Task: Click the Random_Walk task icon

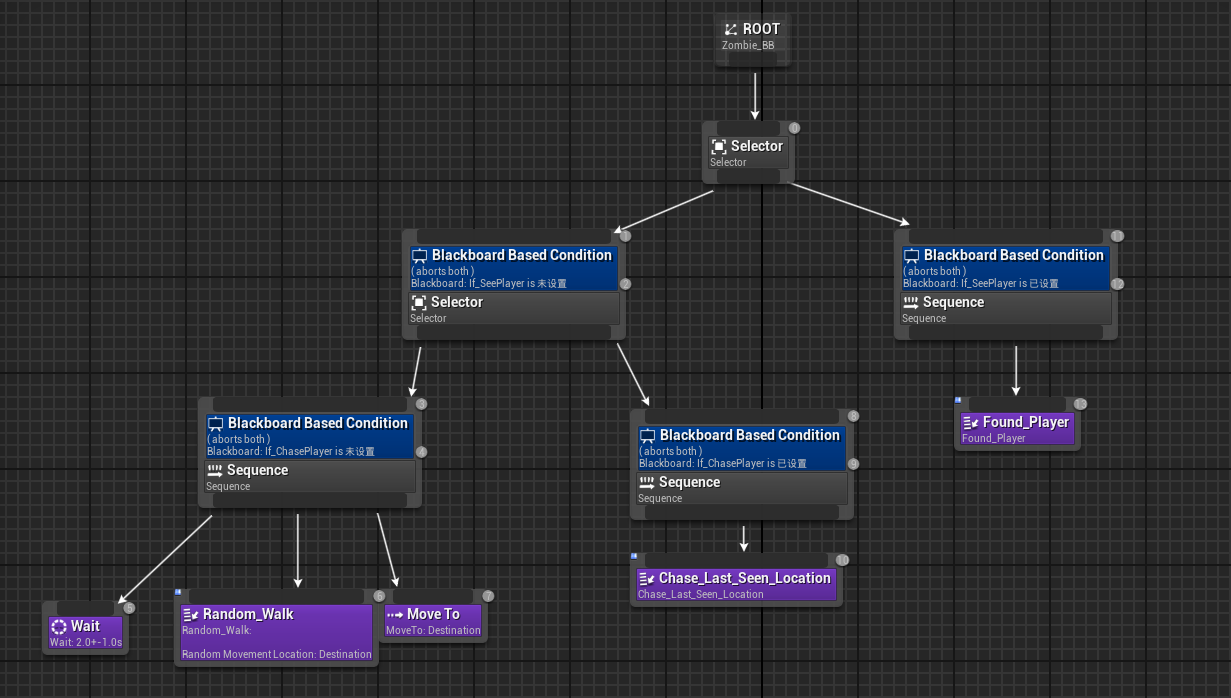Action: pos(190,614)
